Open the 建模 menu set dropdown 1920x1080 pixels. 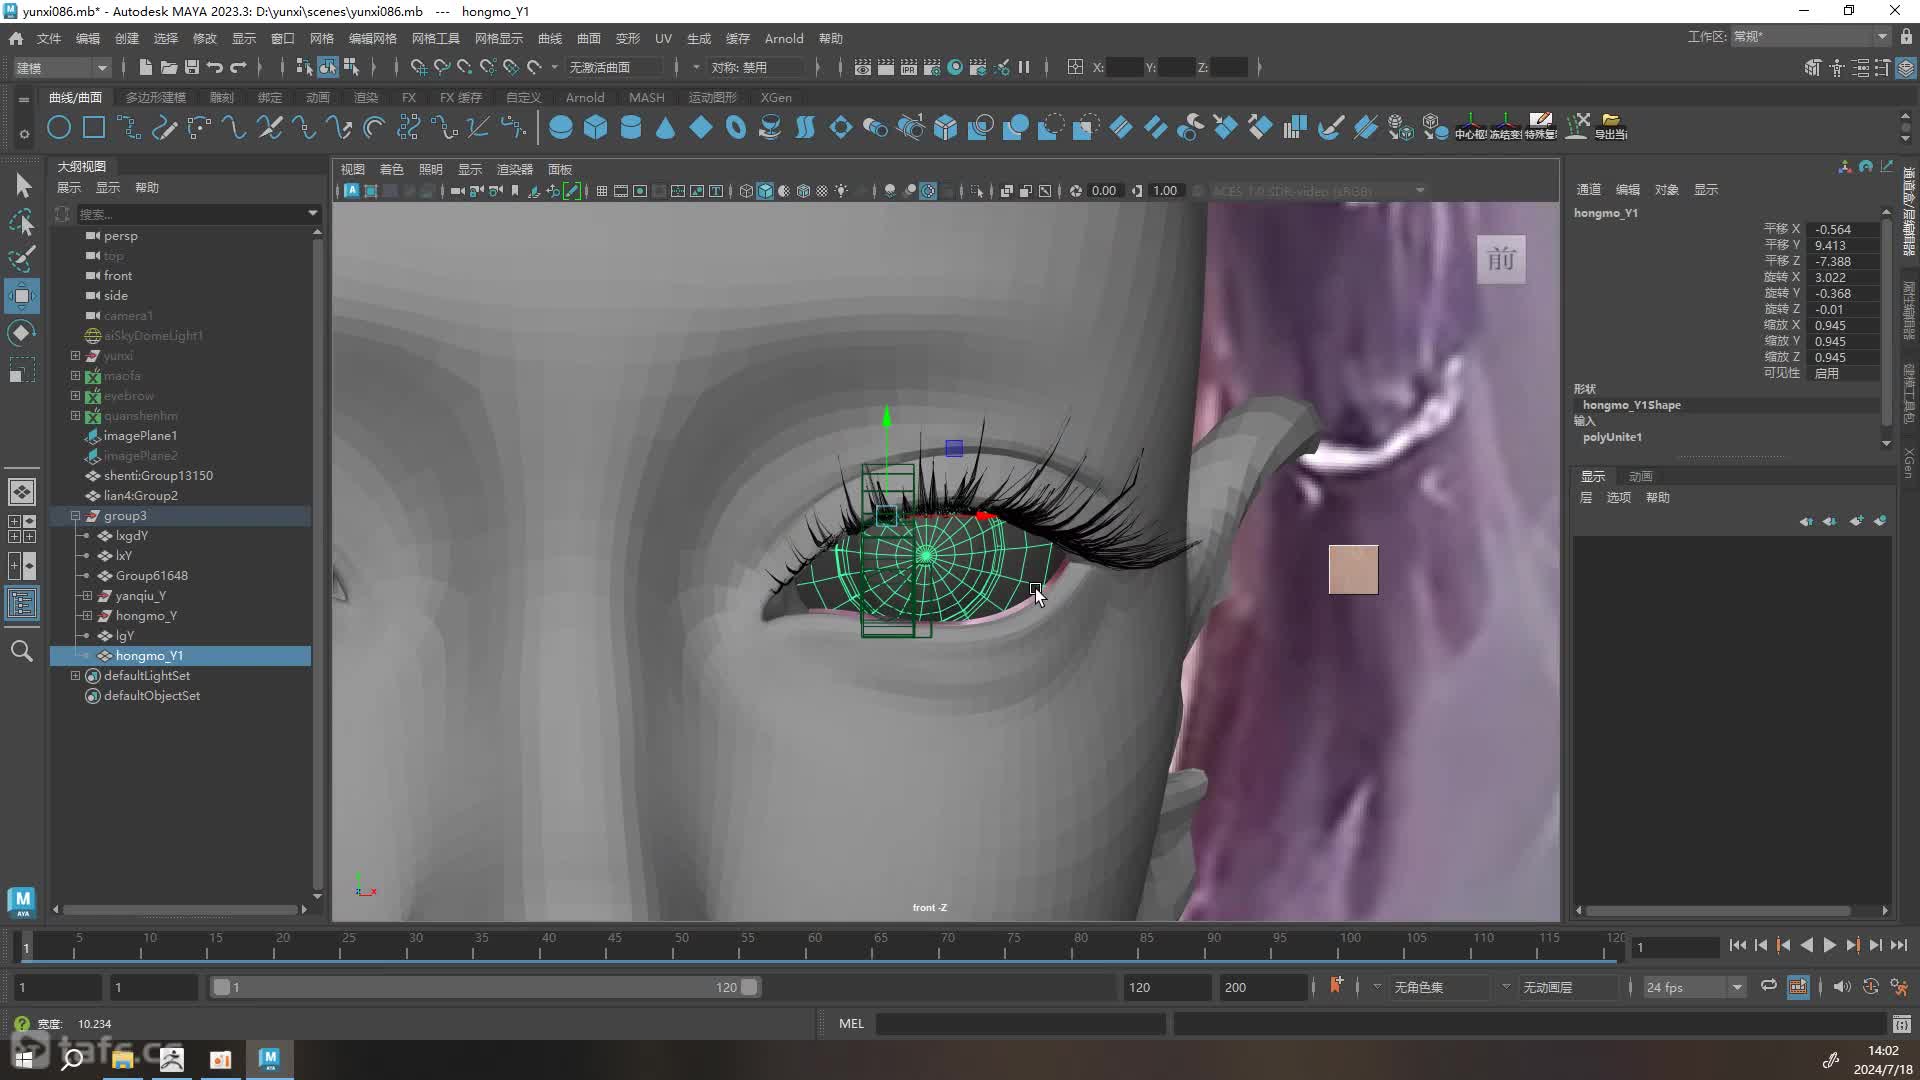coord(62,67)
